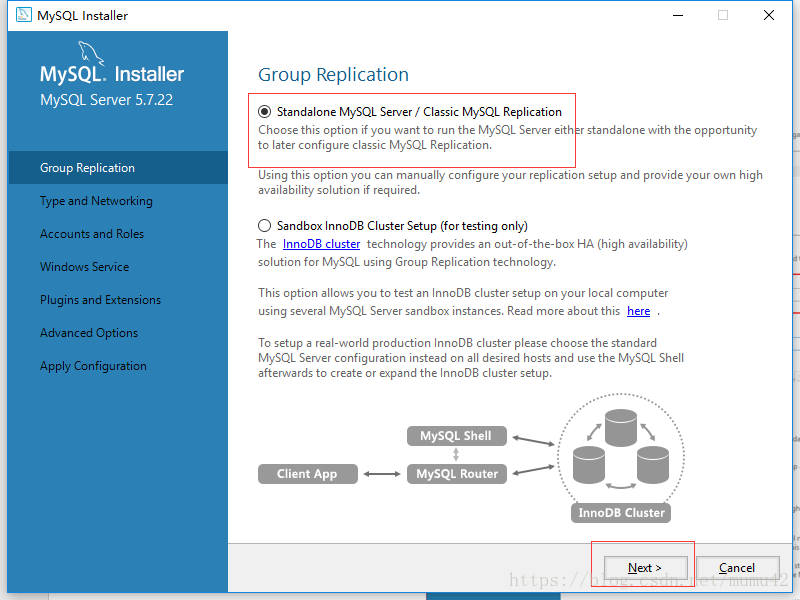This screenshot has width=800, height=600.
Task: Click the Group Replication heading
Action: pos(333,74)
